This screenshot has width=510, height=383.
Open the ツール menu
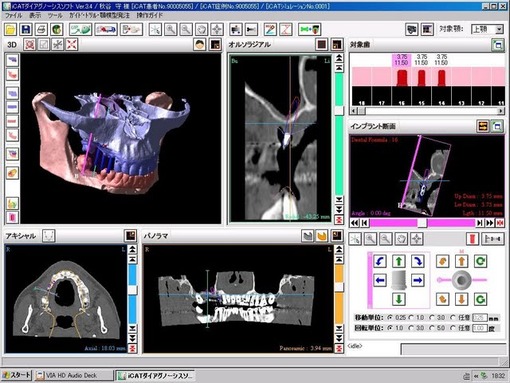(x=55, y=15)
